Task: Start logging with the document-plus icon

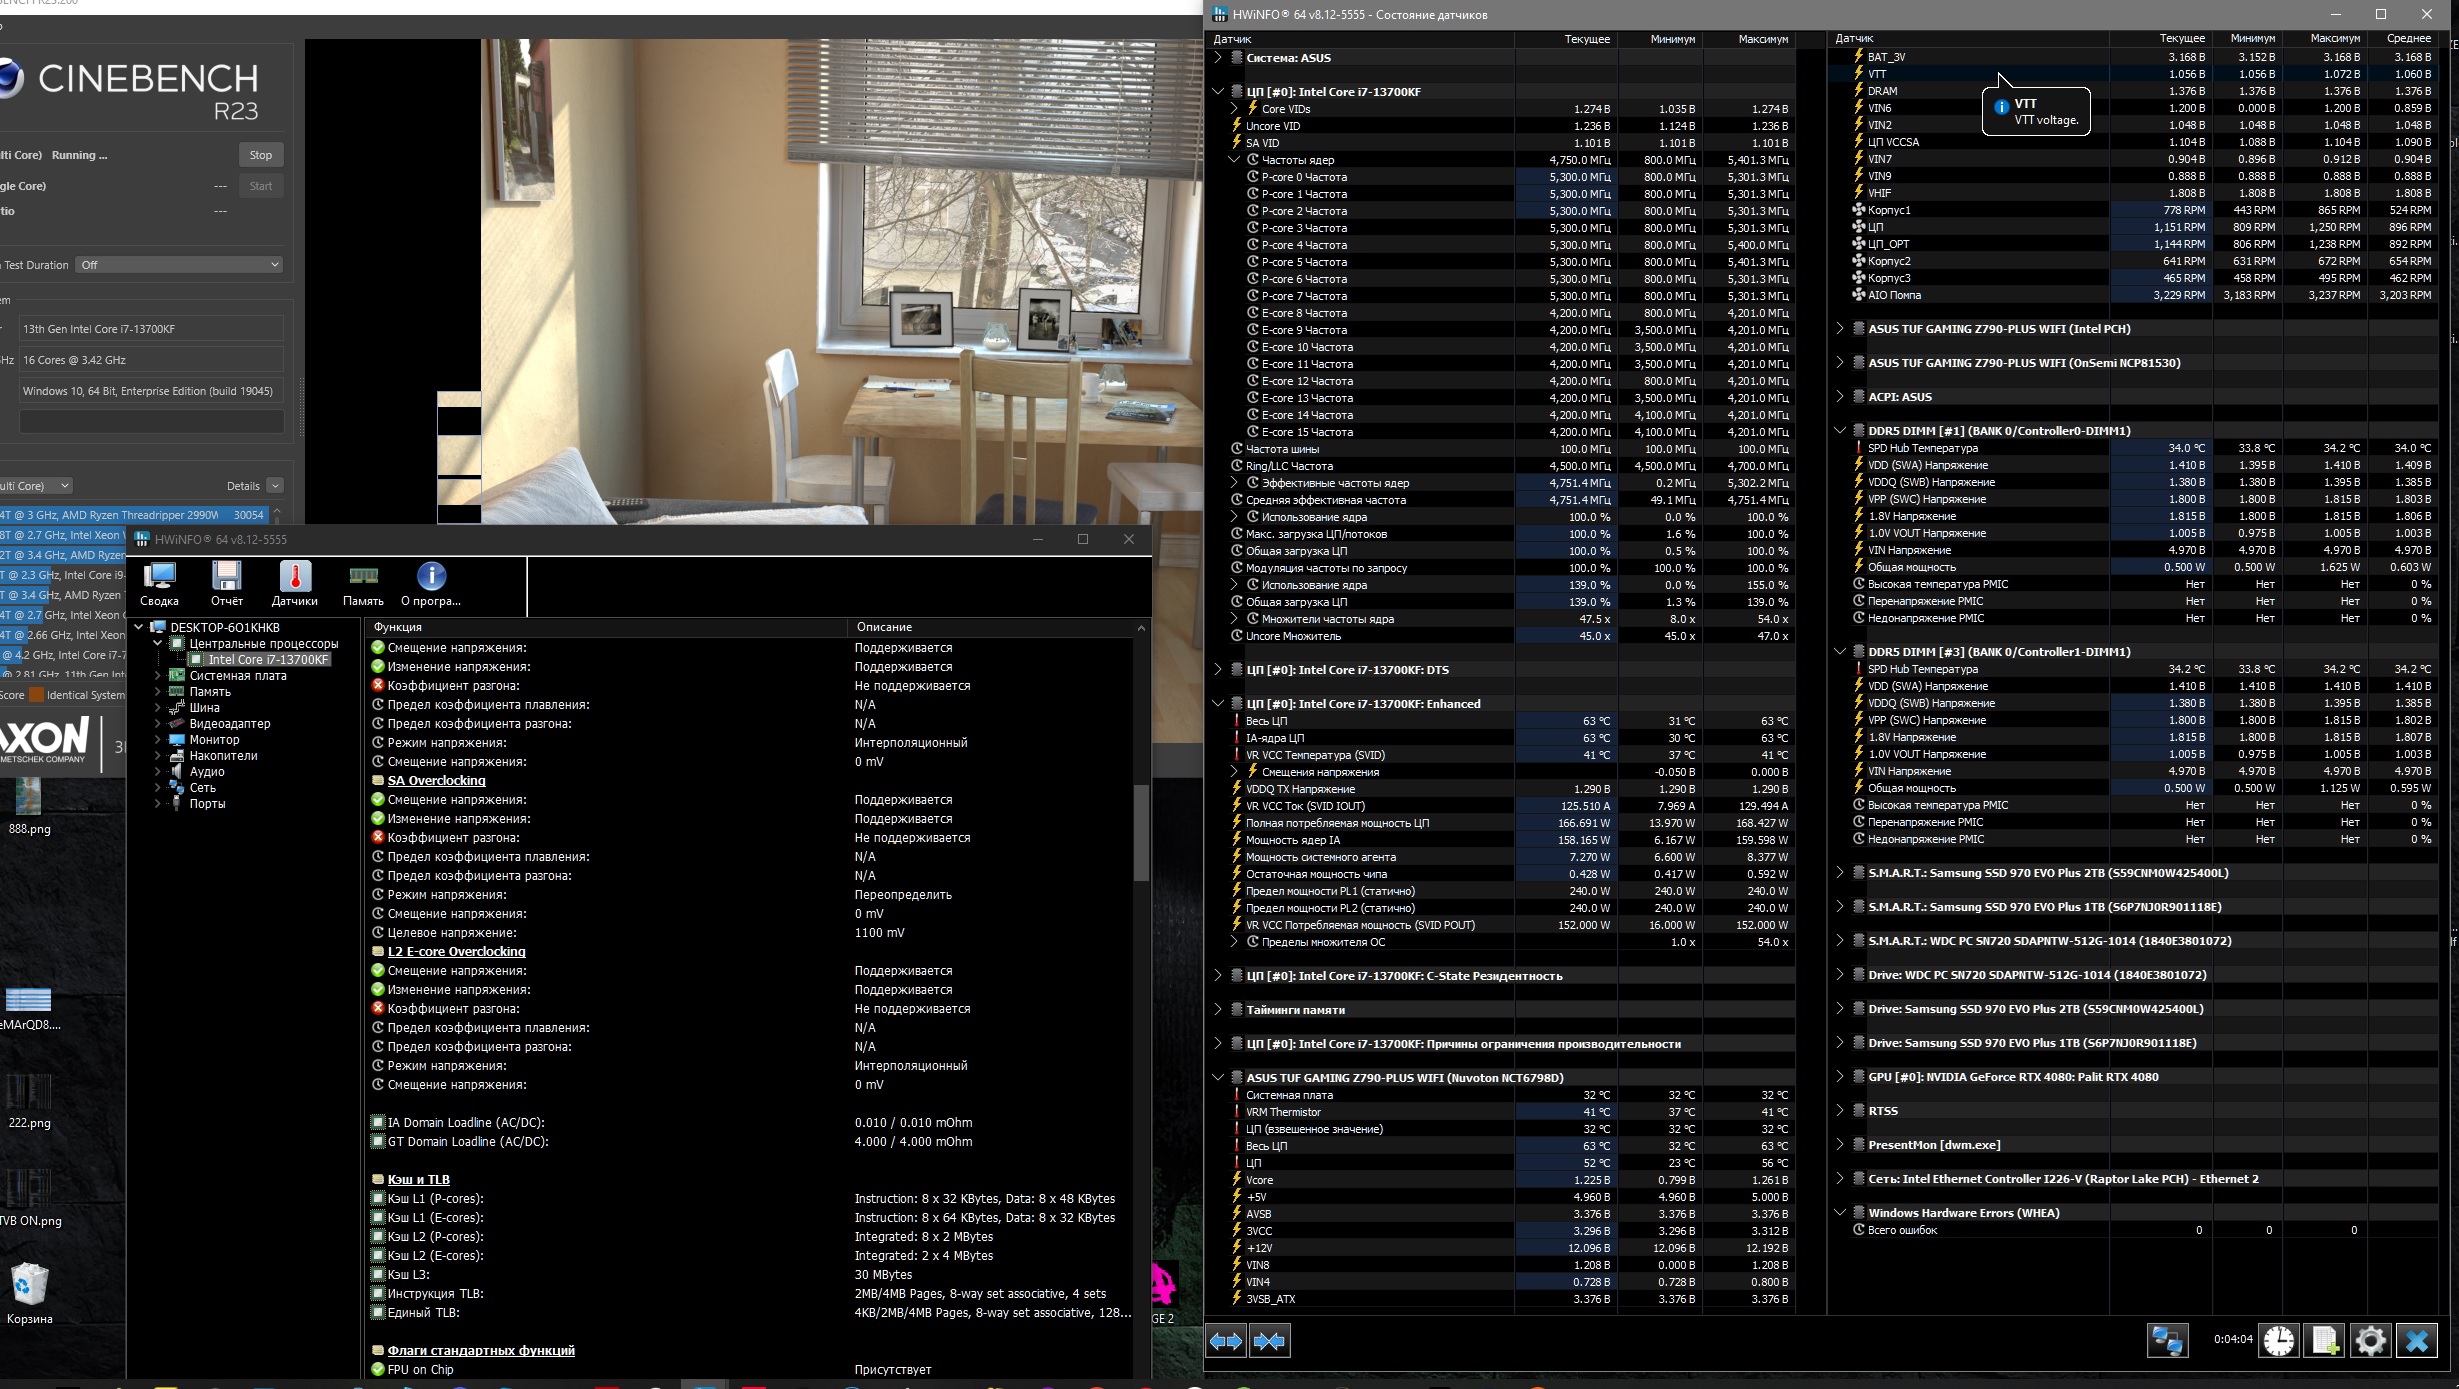Action: click(x=2325, y=1341)
